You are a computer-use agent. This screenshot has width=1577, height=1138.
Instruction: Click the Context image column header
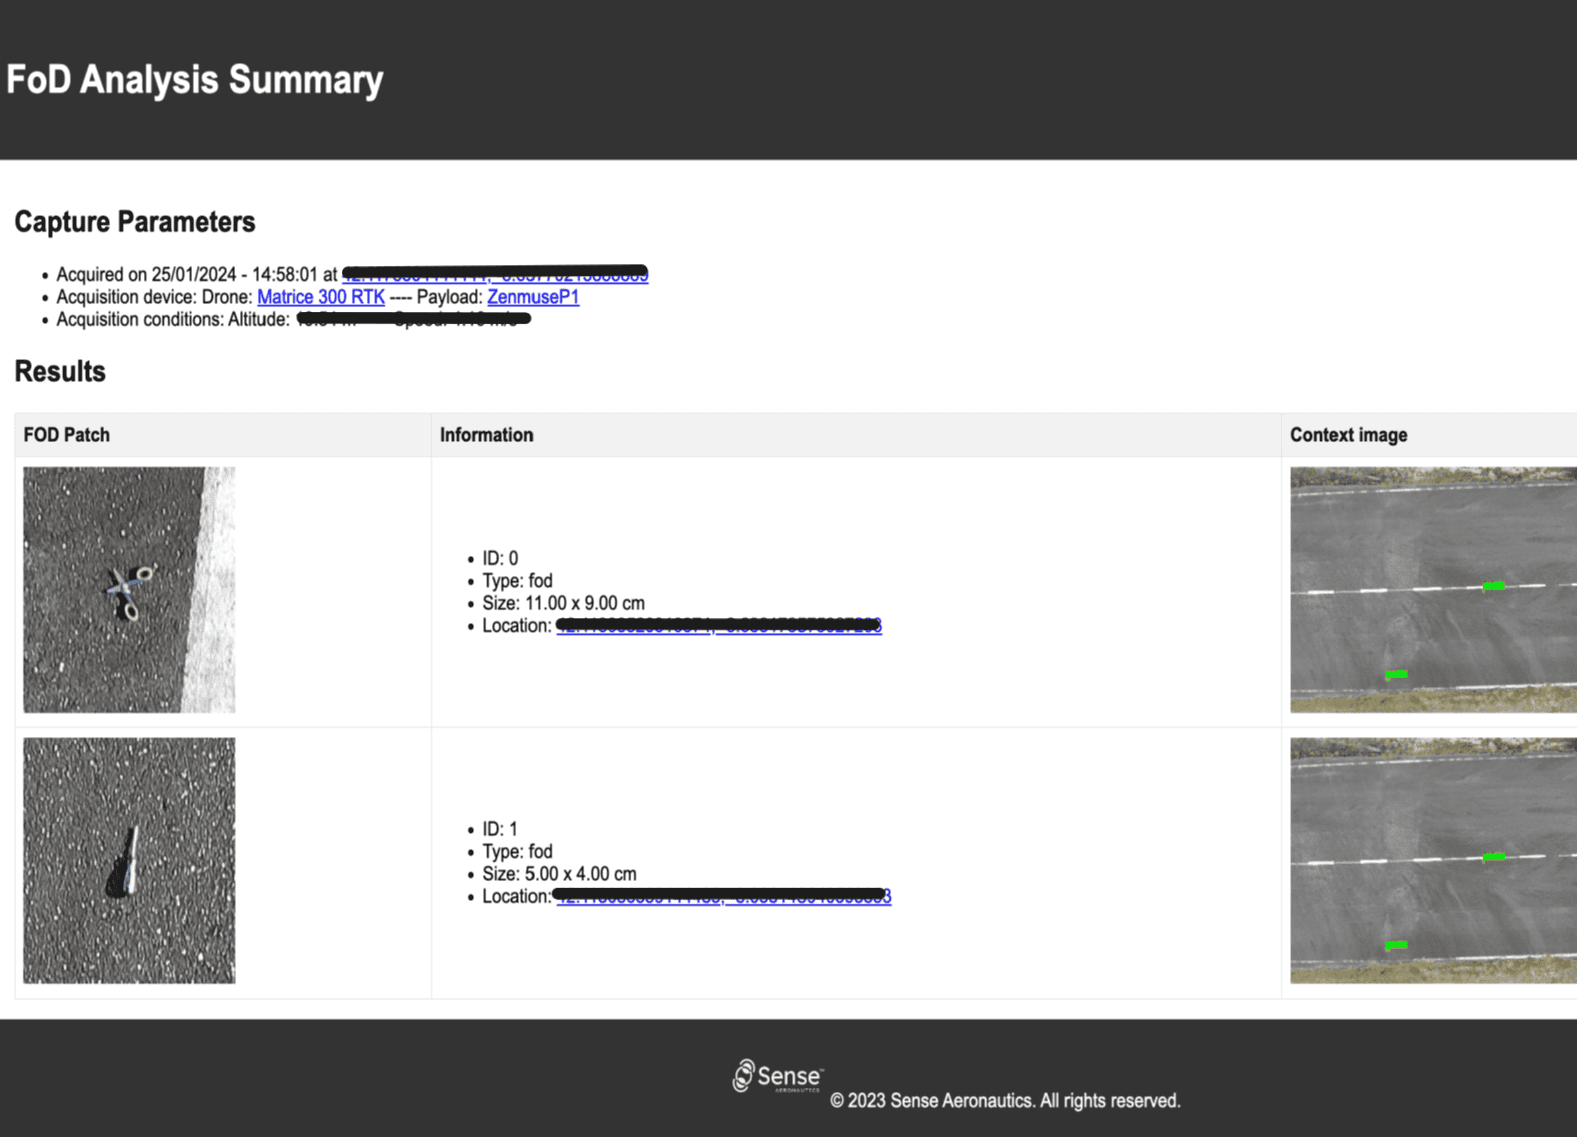[1348, 435]
